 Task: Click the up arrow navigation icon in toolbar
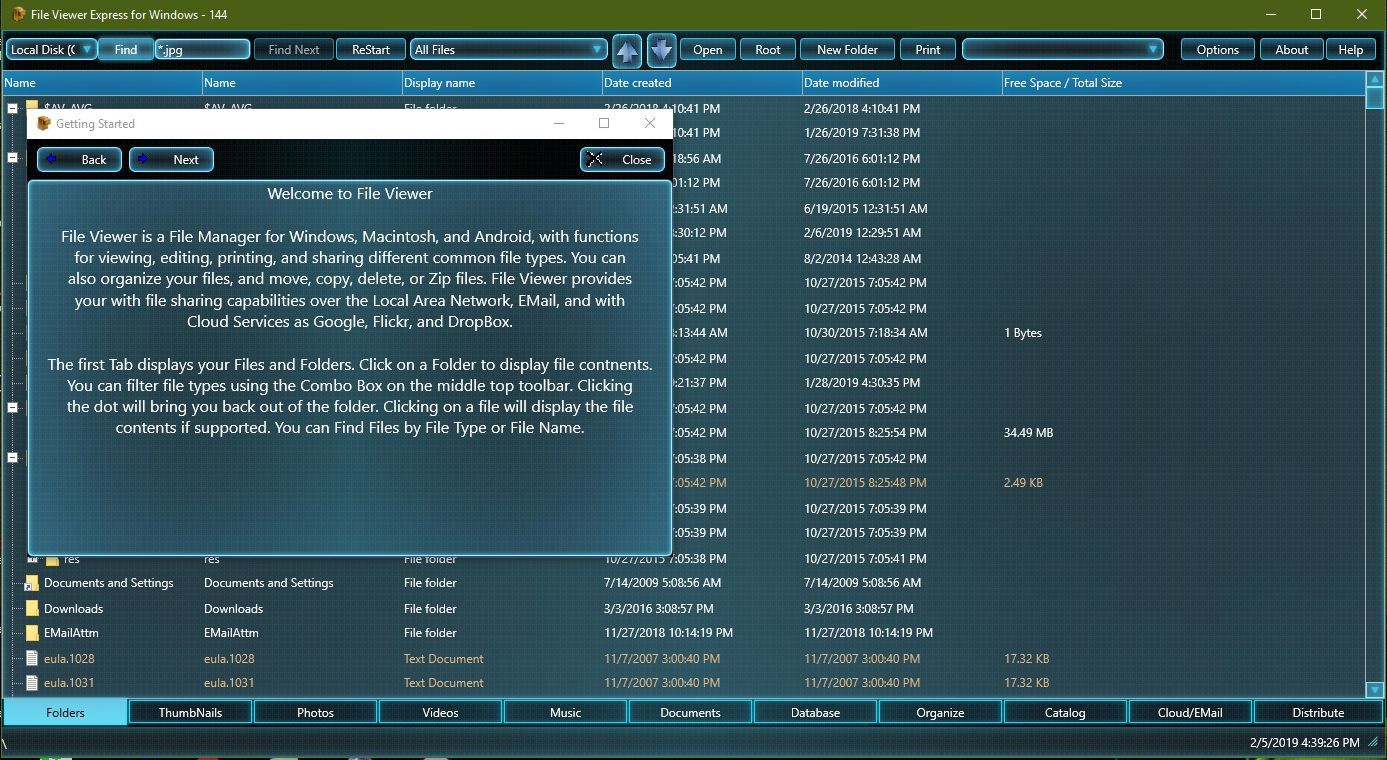[x=627, y=50]
